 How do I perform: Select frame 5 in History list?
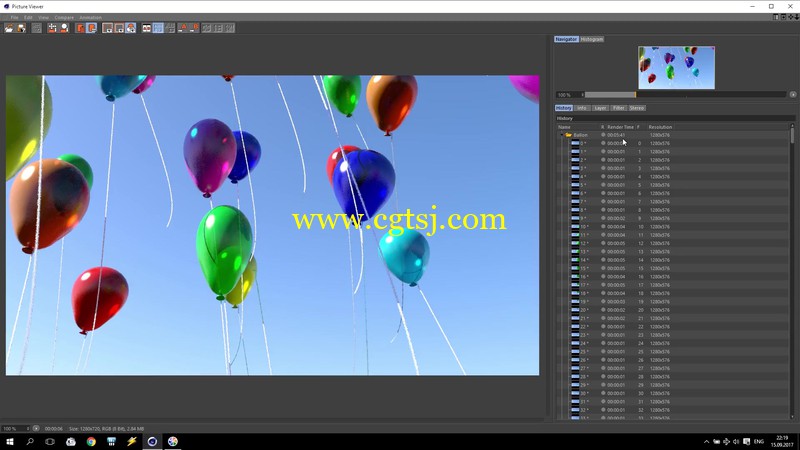click(x=672, y=185)
